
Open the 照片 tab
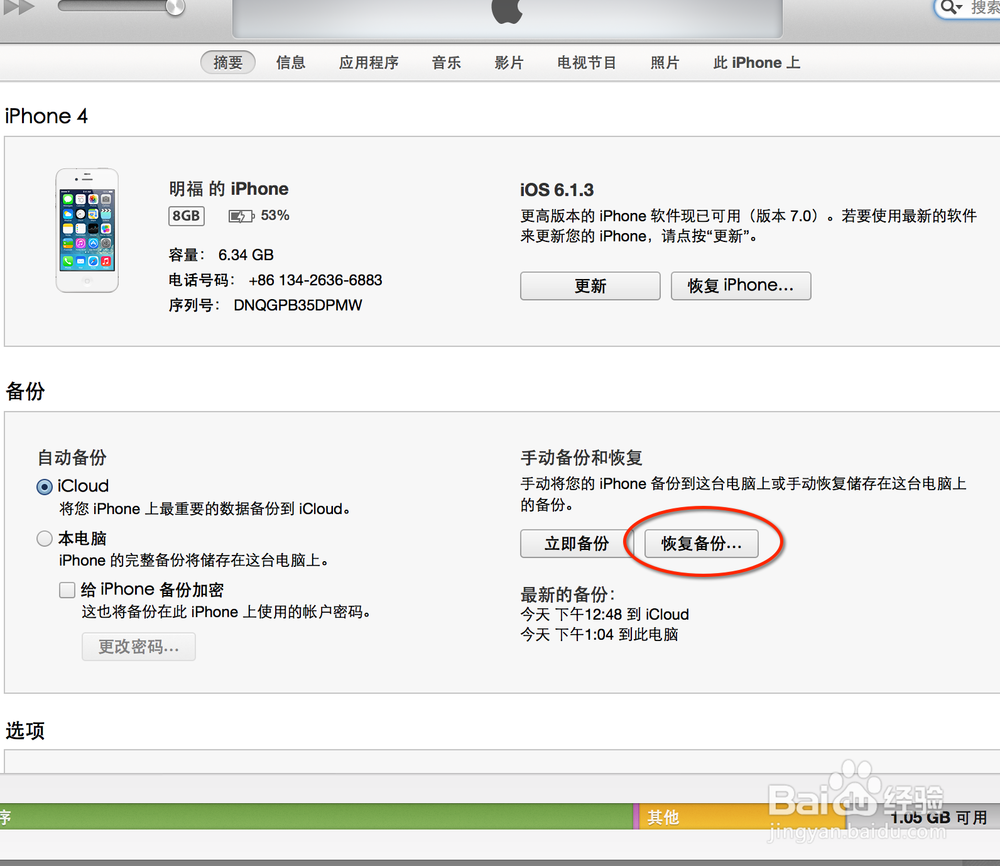(665, 62)
